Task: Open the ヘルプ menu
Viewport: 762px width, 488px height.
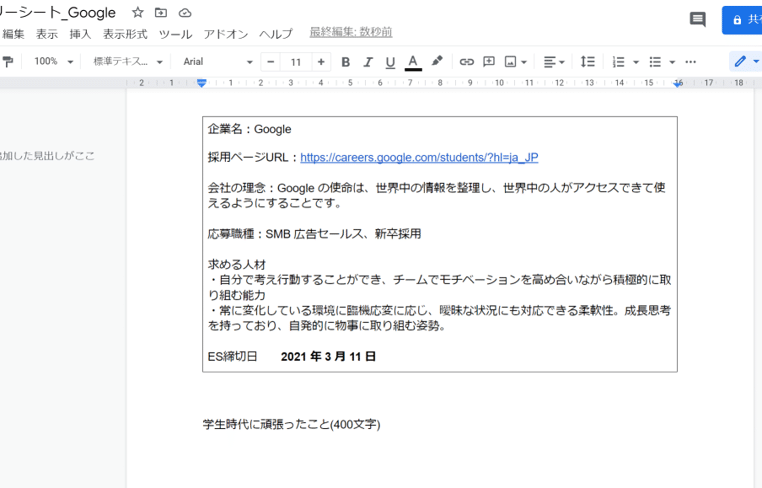Action: (x=276, y=34)
